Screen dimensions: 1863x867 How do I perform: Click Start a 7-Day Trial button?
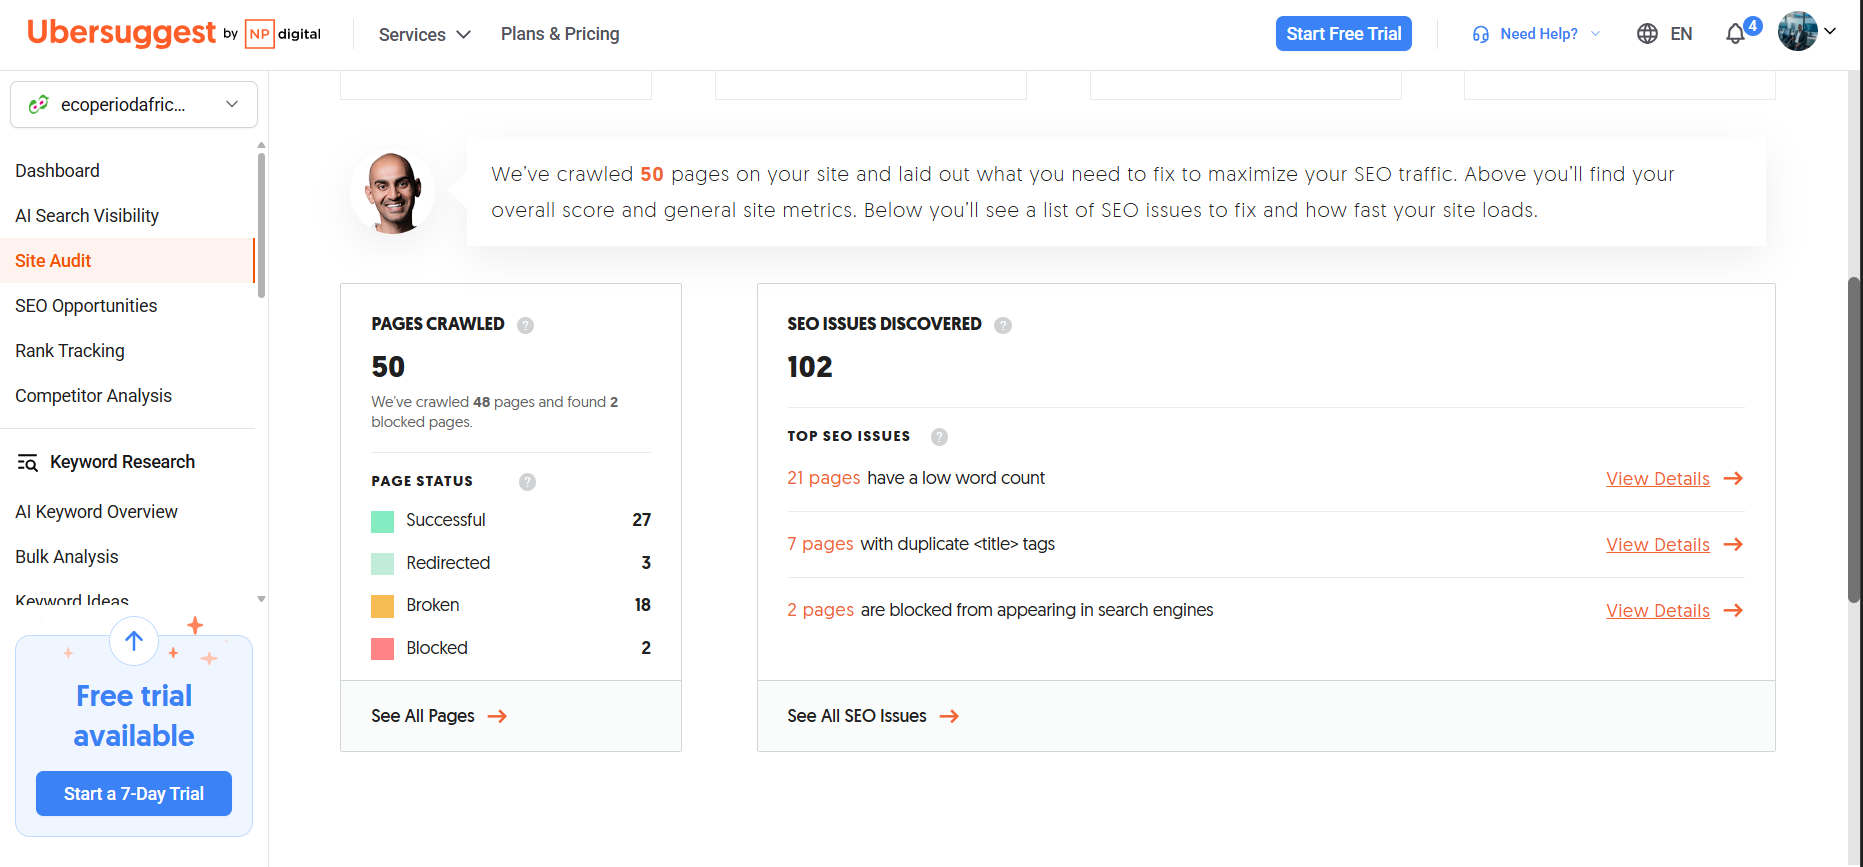point(134,794)
